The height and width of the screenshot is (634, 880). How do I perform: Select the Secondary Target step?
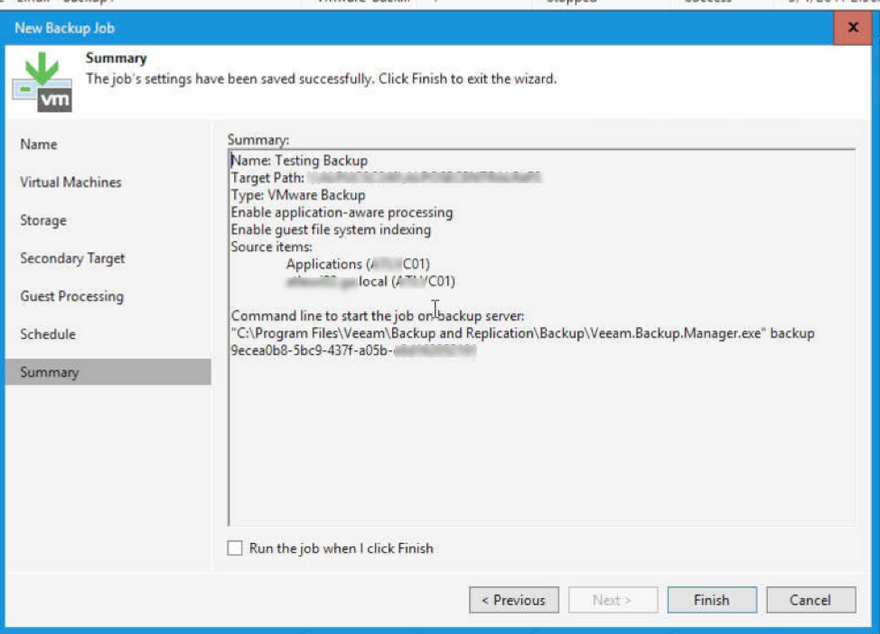point(72,259)
